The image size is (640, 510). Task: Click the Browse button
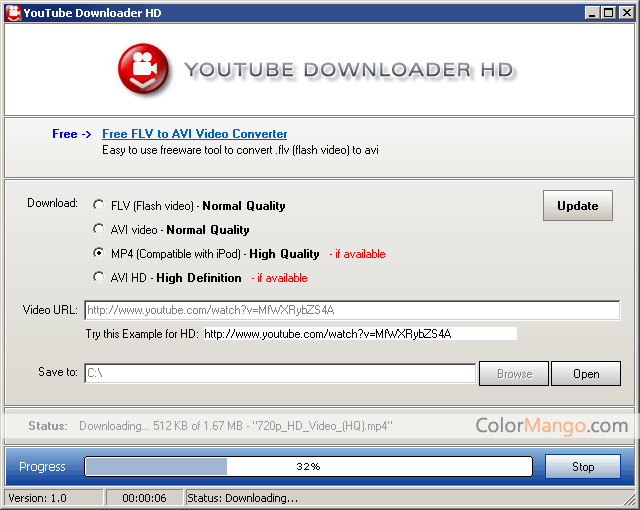[514, 374]
